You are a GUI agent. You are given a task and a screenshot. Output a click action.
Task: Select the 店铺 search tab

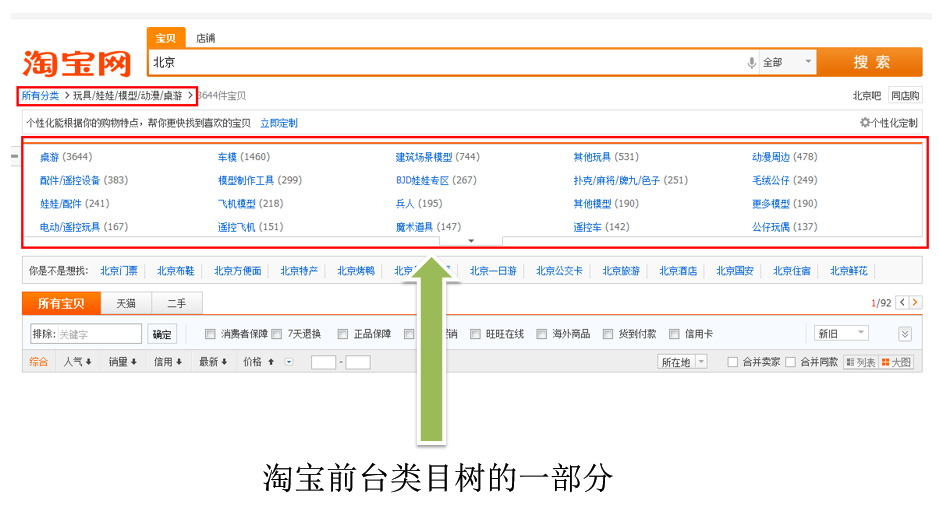[205, 38]
